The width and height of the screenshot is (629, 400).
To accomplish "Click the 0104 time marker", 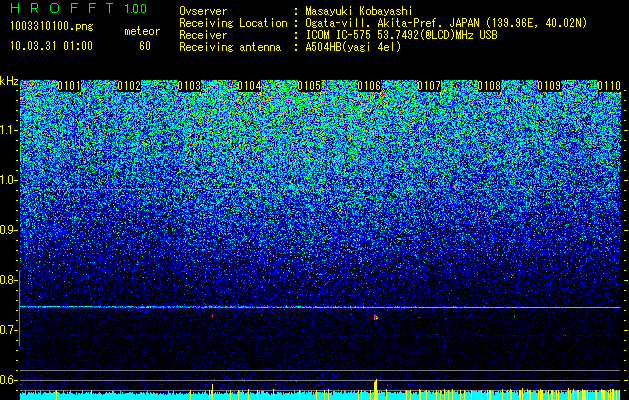I will [249, 86].
